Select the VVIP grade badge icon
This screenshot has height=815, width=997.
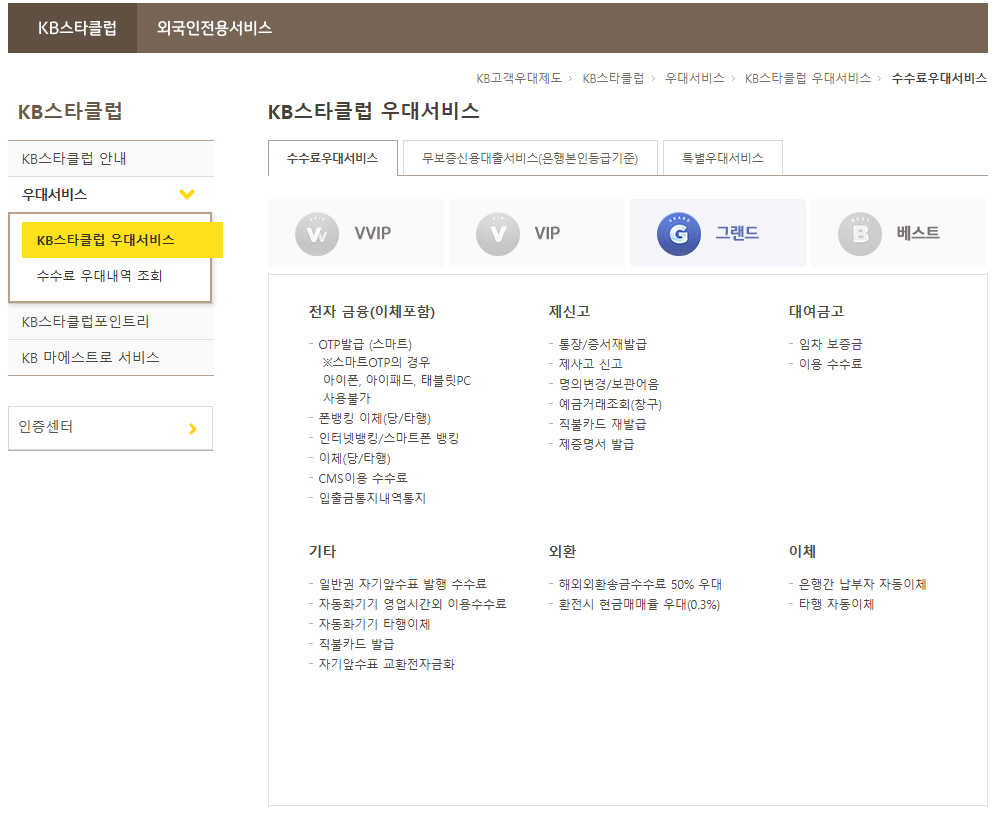[317, 234]
